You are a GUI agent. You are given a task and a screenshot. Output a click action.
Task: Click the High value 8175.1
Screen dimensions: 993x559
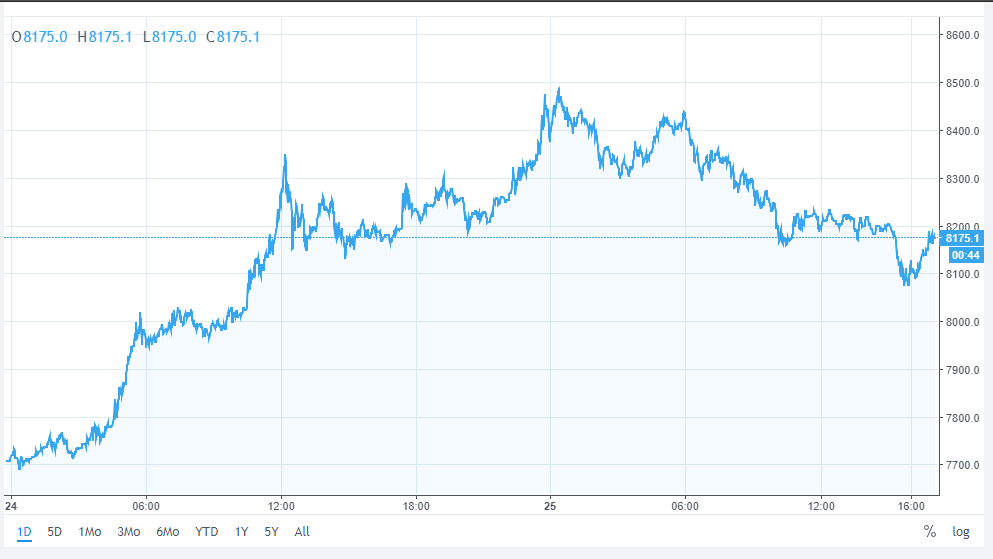pos(110,37)
